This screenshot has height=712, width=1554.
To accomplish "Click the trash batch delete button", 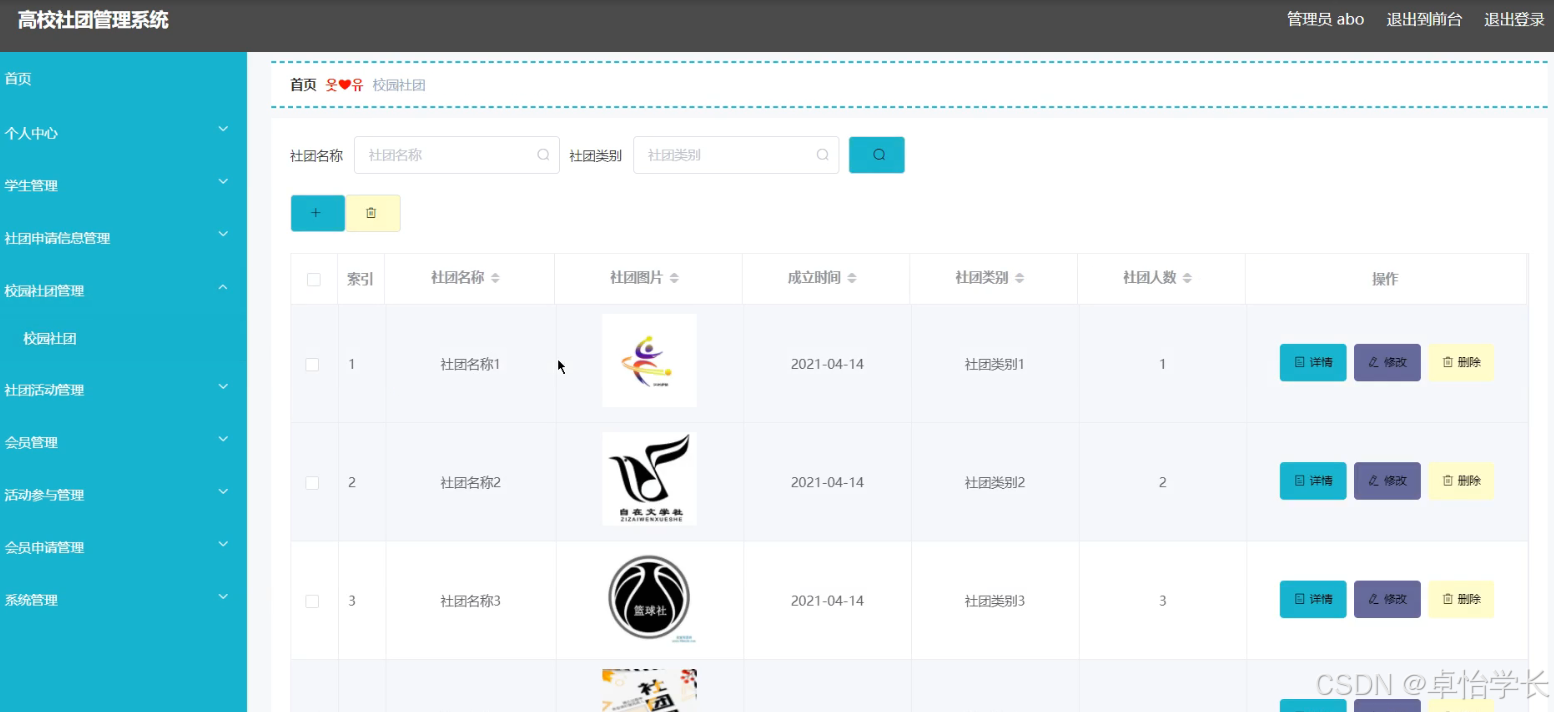I will [372, 213].
